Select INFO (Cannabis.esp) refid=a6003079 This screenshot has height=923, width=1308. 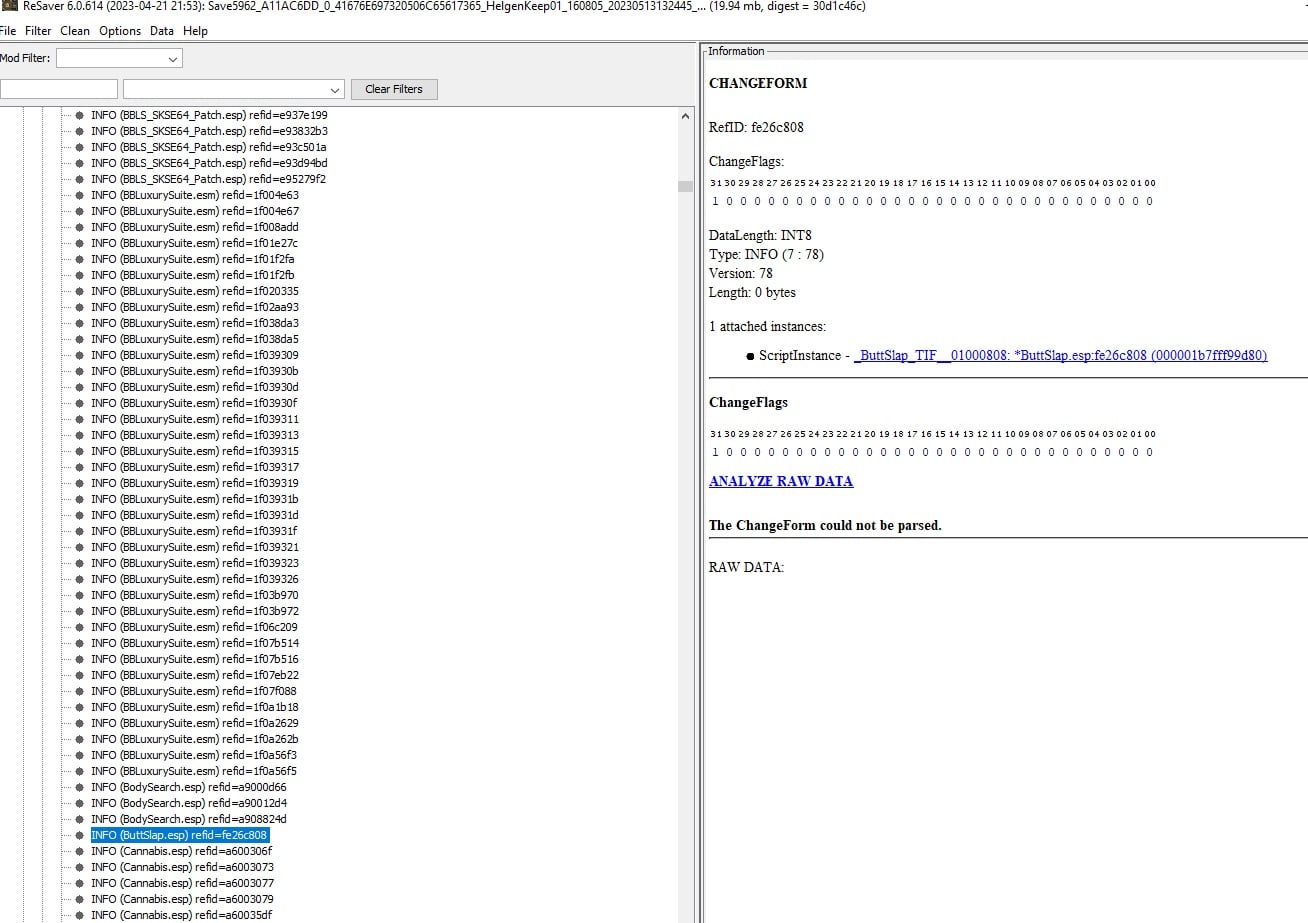tap(182, 899)
